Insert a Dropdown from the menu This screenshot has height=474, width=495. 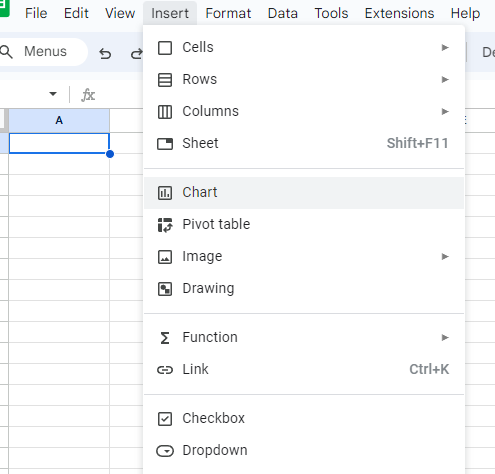[304, 450]
